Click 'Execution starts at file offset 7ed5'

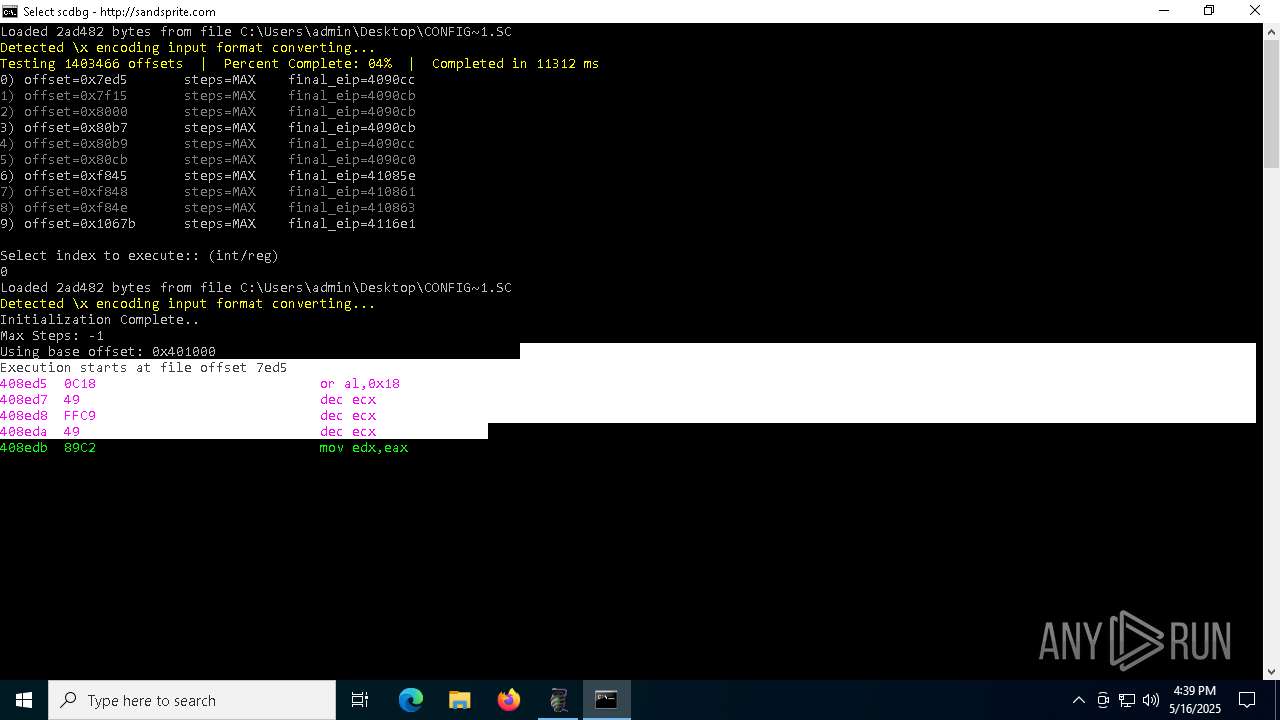(x=144, y=368)
